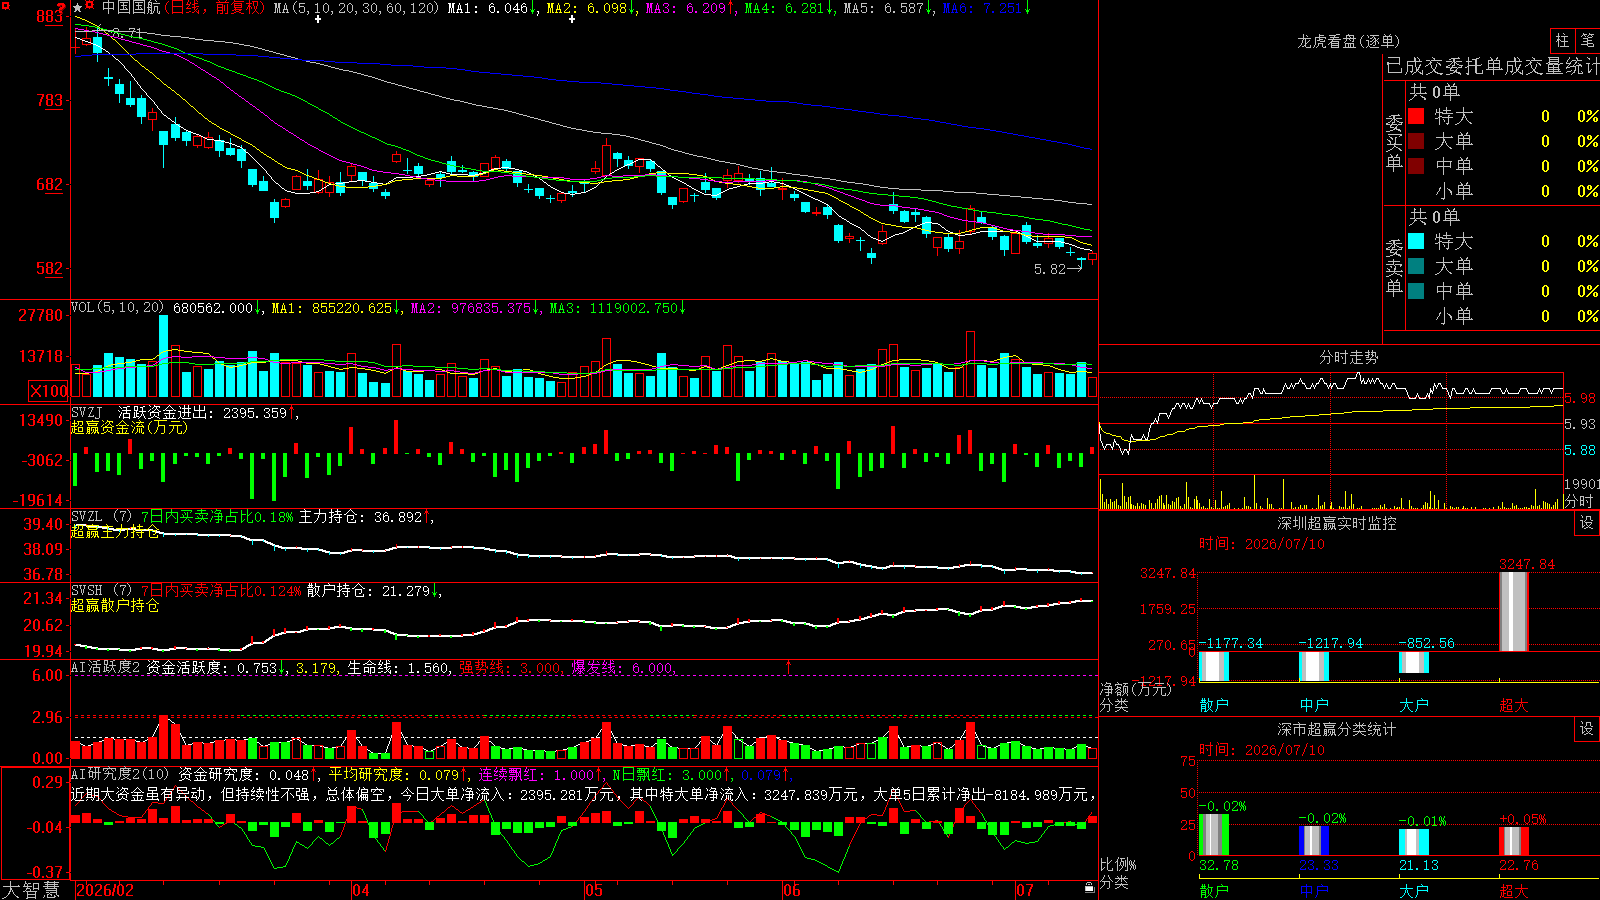Click the star favorite icon beside 中国国航

78,8
